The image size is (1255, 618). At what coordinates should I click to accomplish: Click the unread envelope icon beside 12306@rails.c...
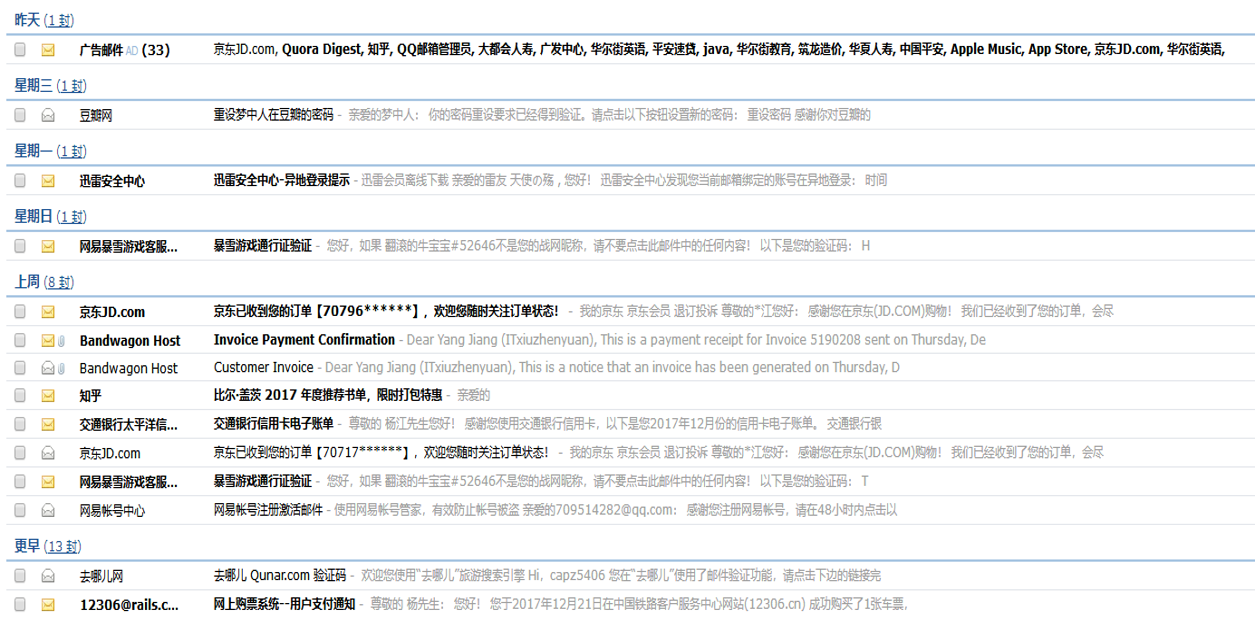point(48,604)
